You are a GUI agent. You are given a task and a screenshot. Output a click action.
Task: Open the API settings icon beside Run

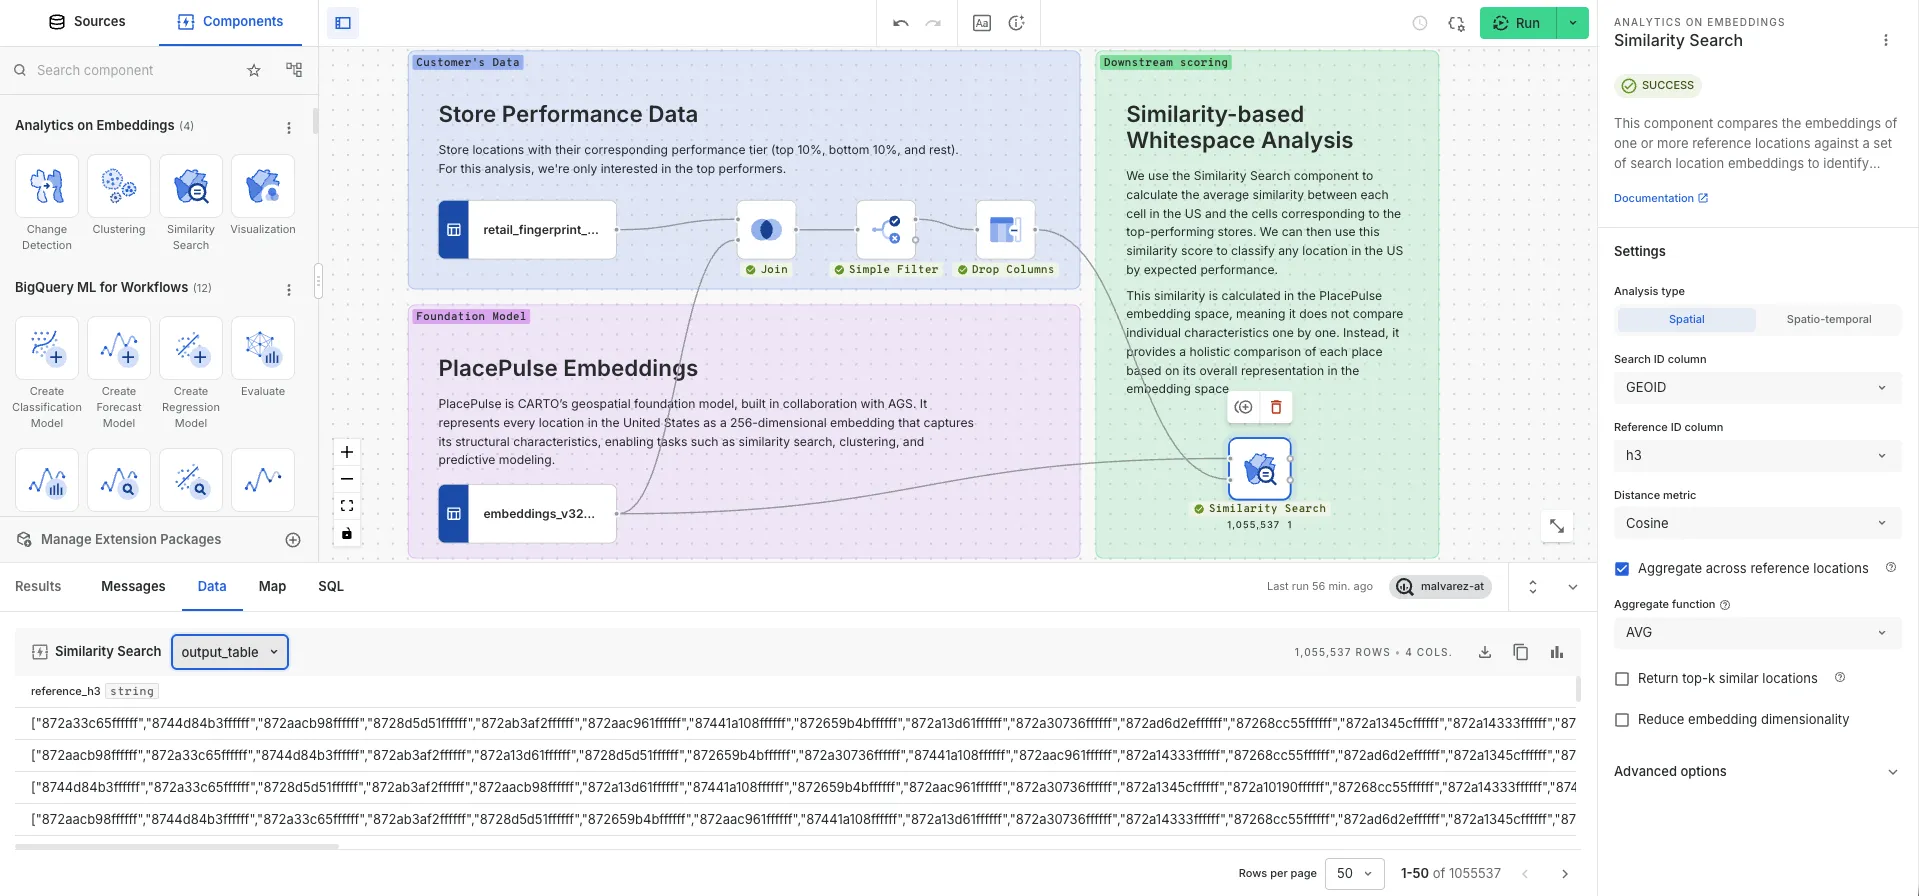click(x=1456, y=23)
